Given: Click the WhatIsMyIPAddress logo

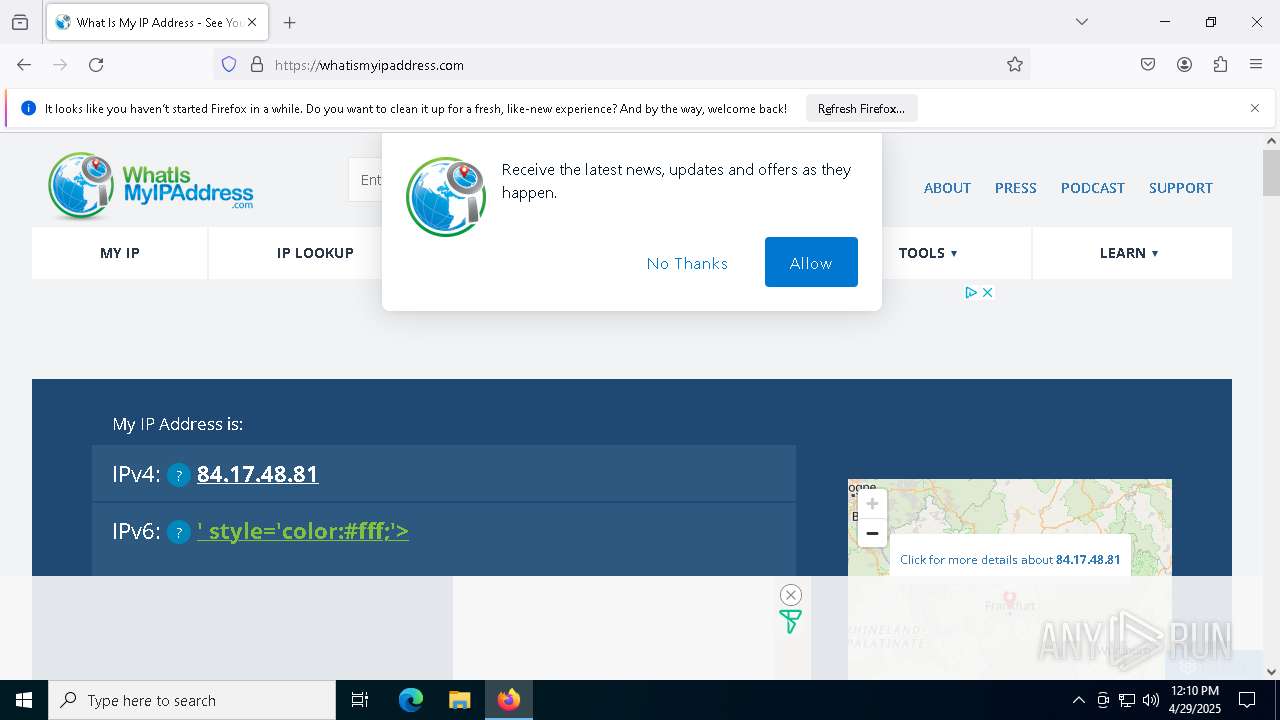Looking at the screenshot, I should (151, 186).
